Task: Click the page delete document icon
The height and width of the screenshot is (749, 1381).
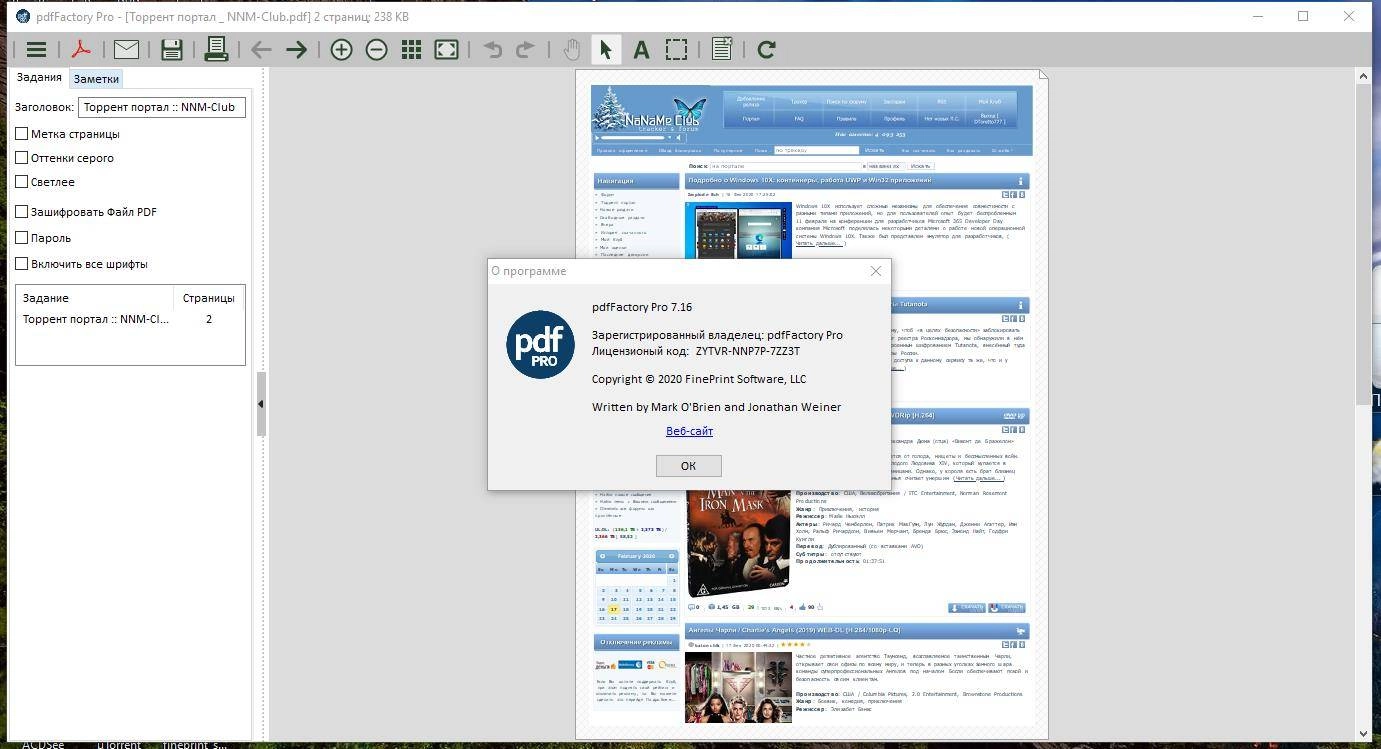Action: [x=721, y=49]
